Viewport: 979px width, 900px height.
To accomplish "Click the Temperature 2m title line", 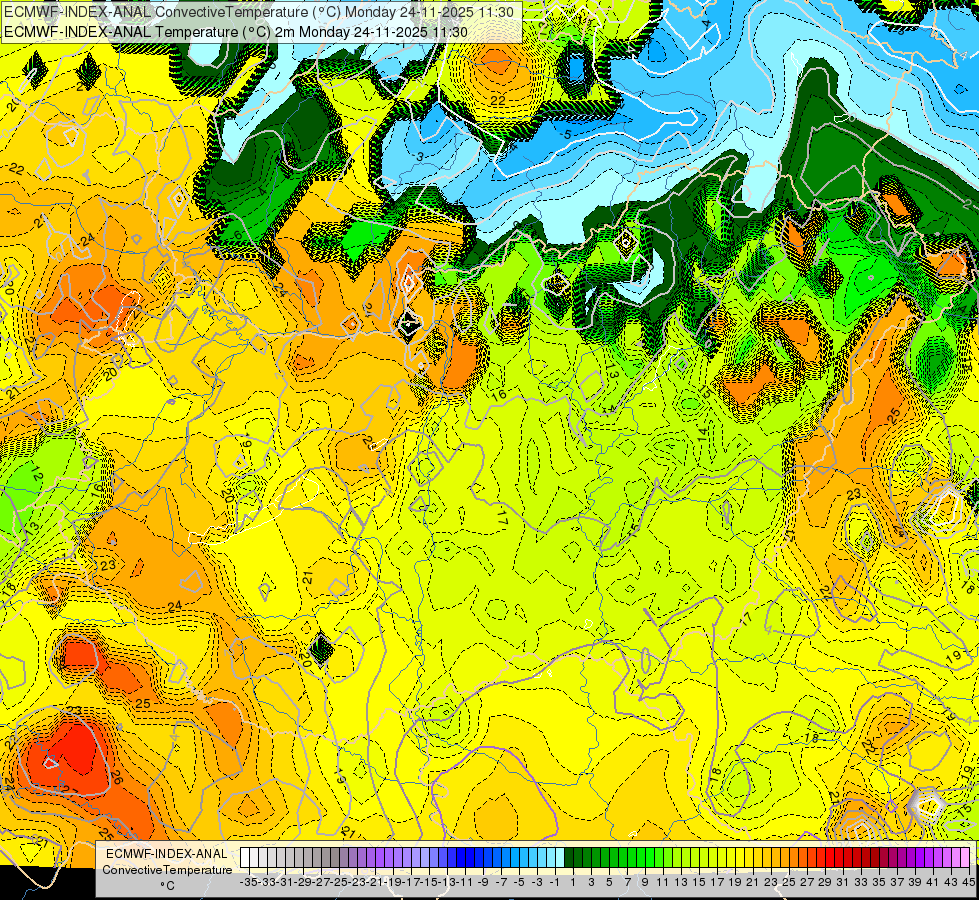I will [235, 31].
